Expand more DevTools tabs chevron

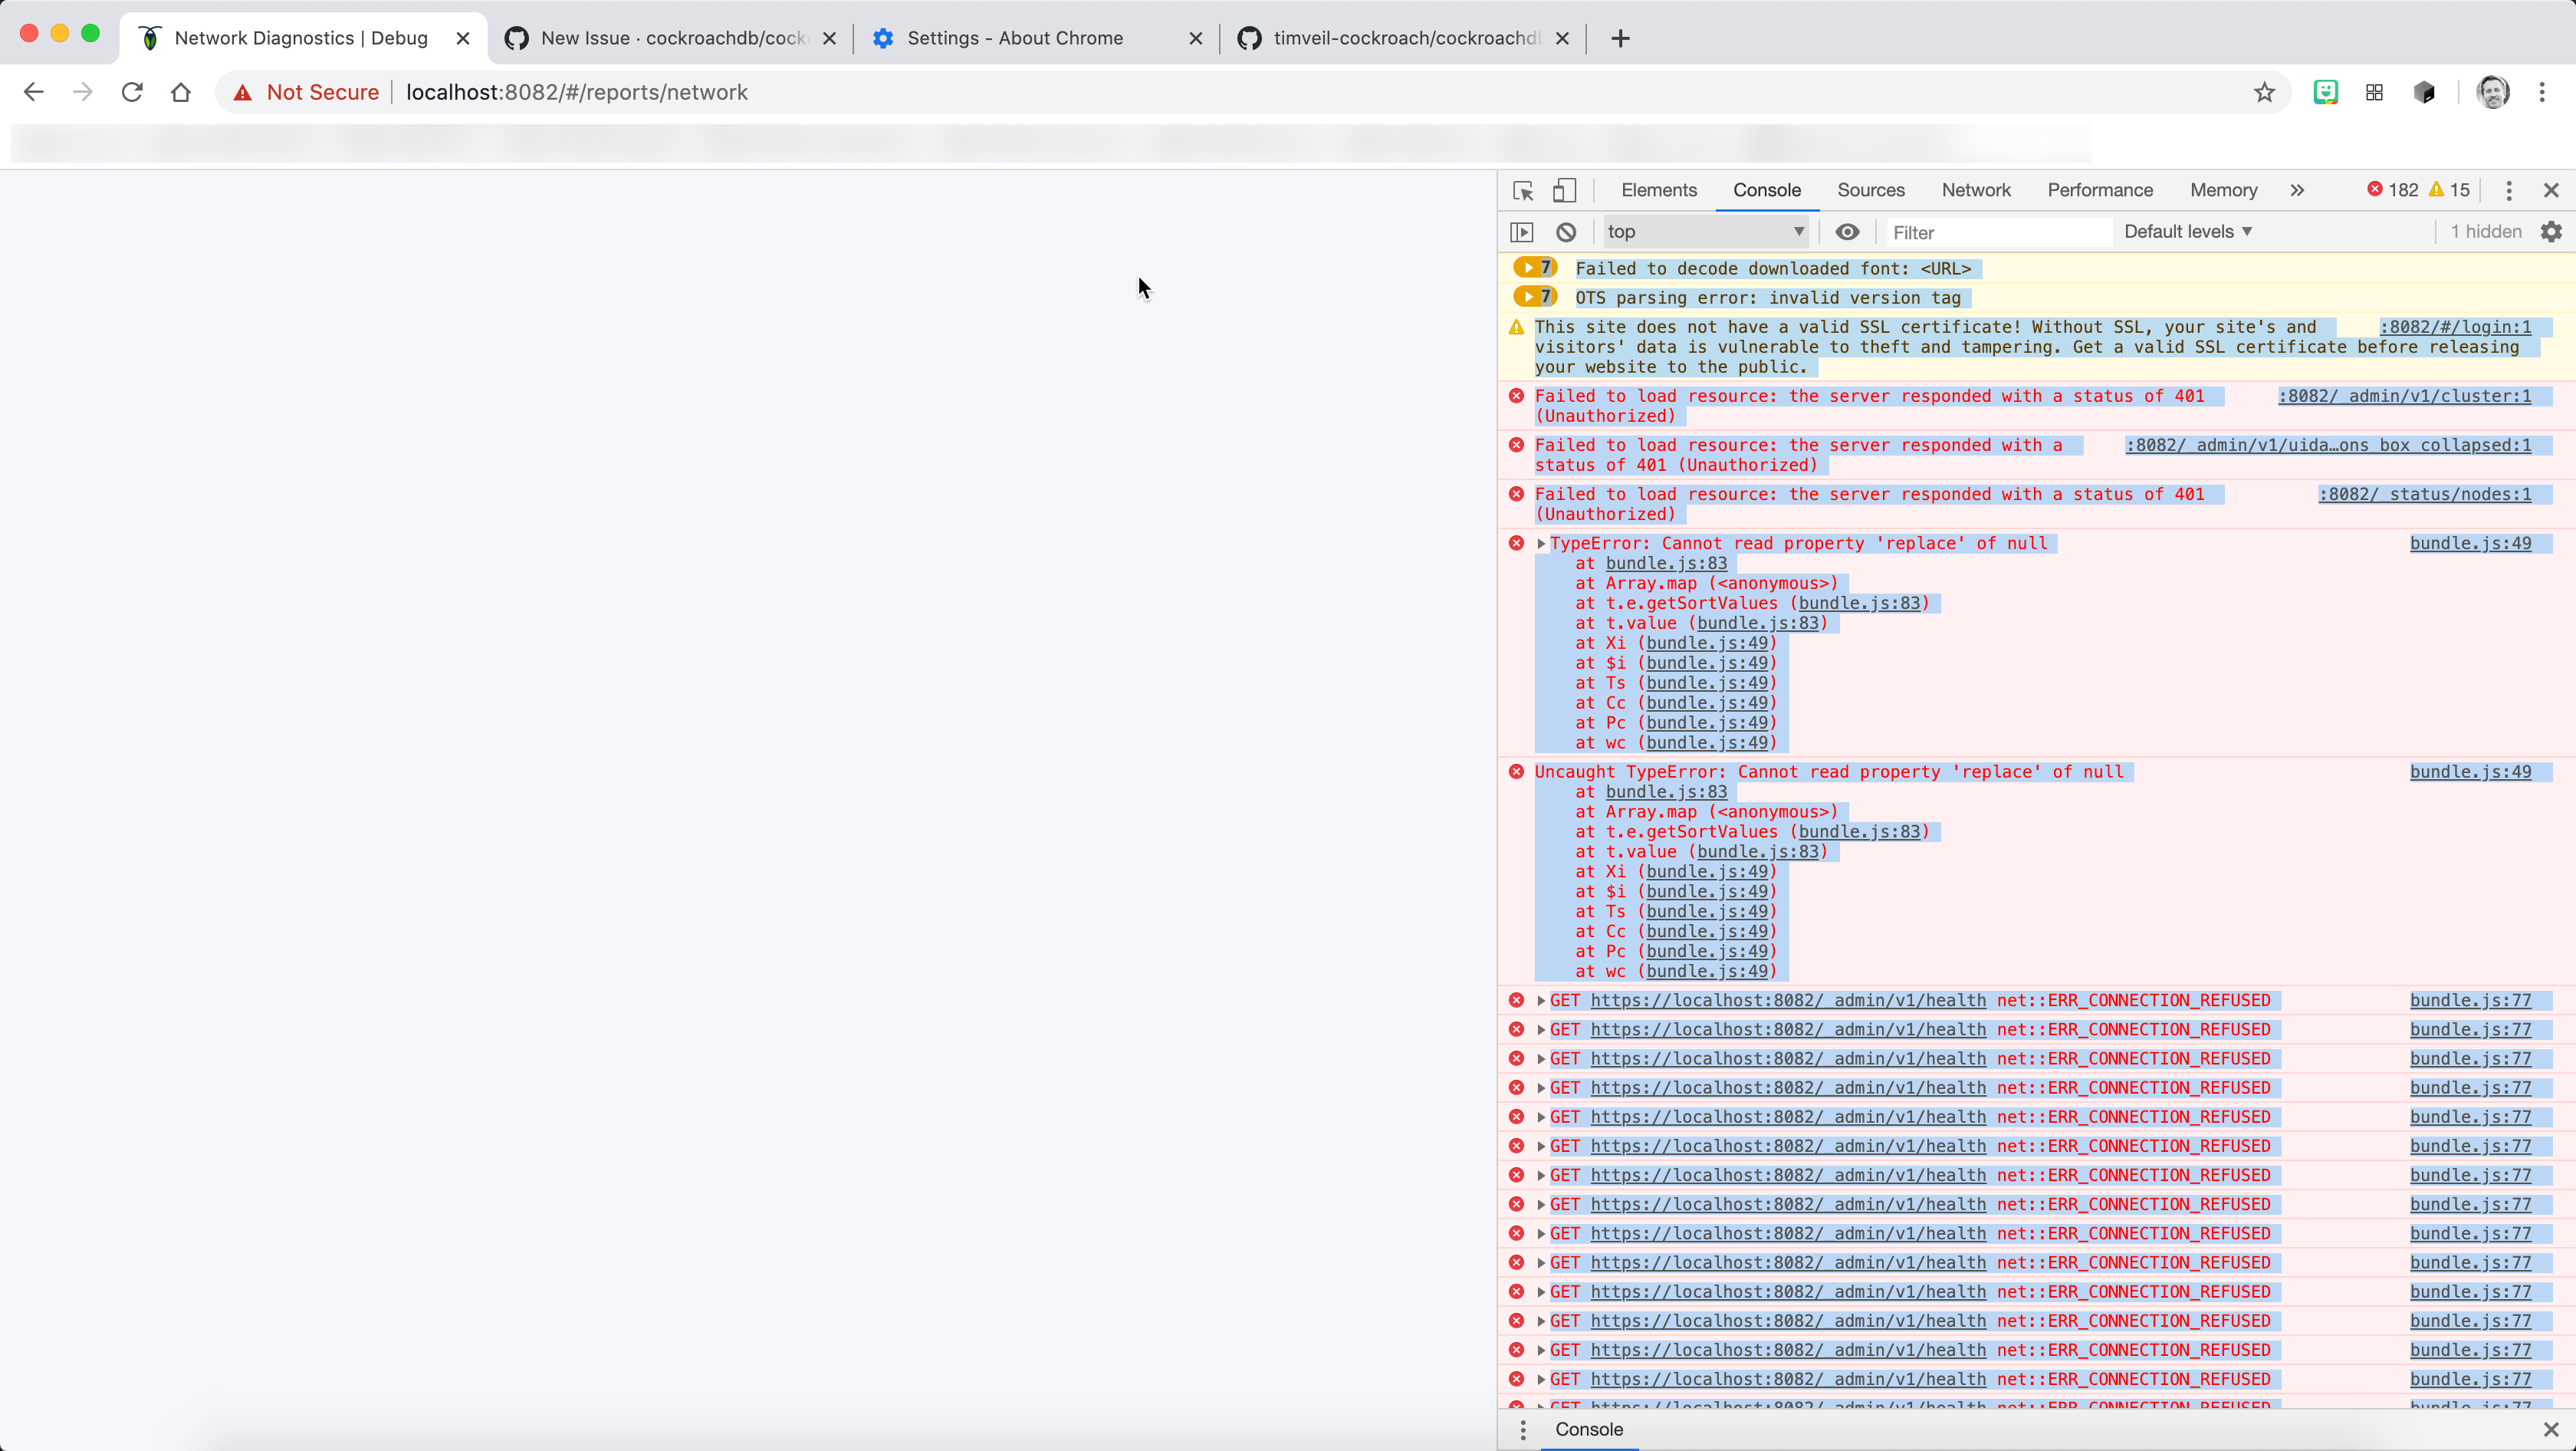tap(2297, 190)
